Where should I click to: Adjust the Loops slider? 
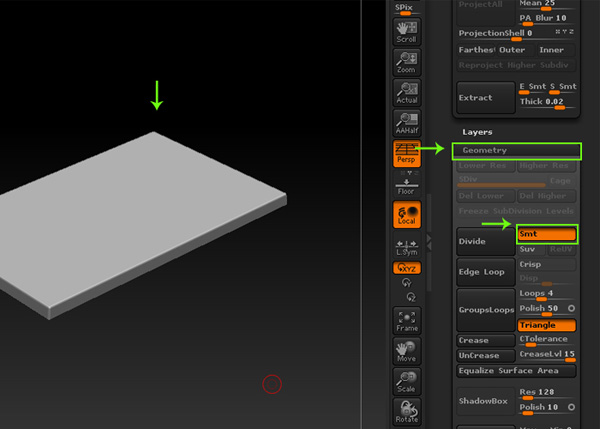[546, 295]
